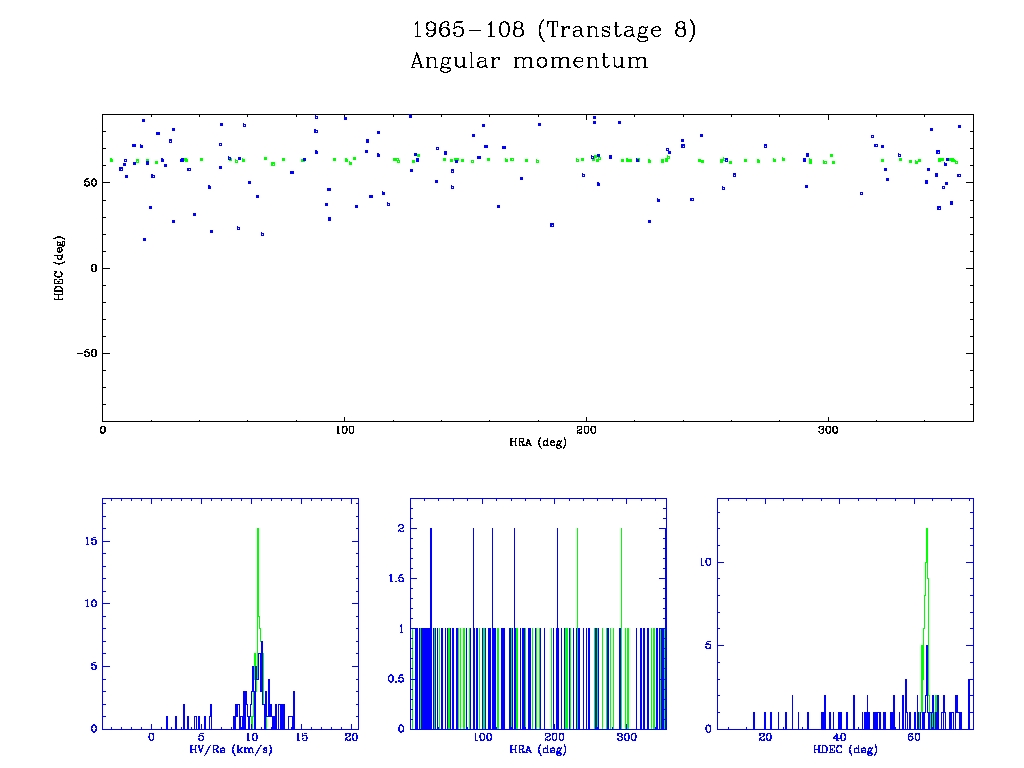Click the green peak top in the HDEC histogram

point(927,529)
